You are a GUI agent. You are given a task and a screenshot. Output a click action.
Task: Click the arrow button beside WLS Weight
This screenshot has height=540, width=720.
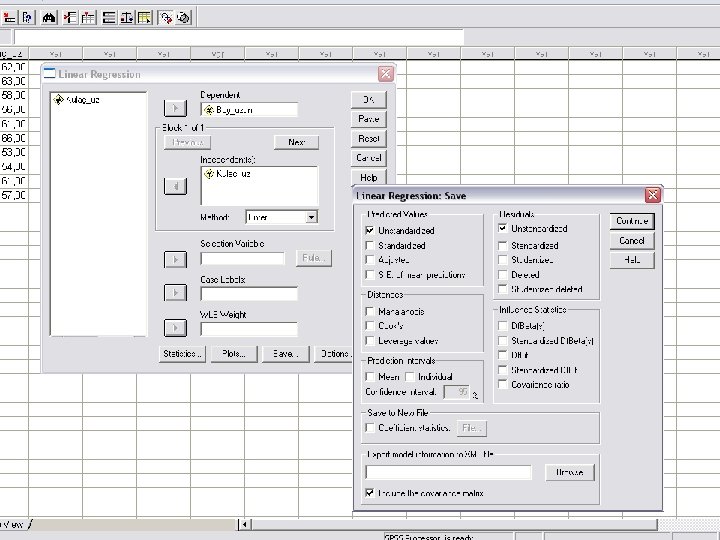pyautogui.click(x=175, y=327)
